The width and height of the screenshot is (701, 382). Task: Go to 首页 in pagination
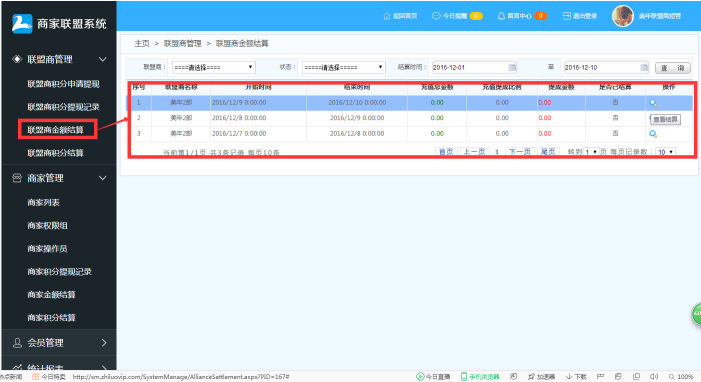click(x=446, y=152)
